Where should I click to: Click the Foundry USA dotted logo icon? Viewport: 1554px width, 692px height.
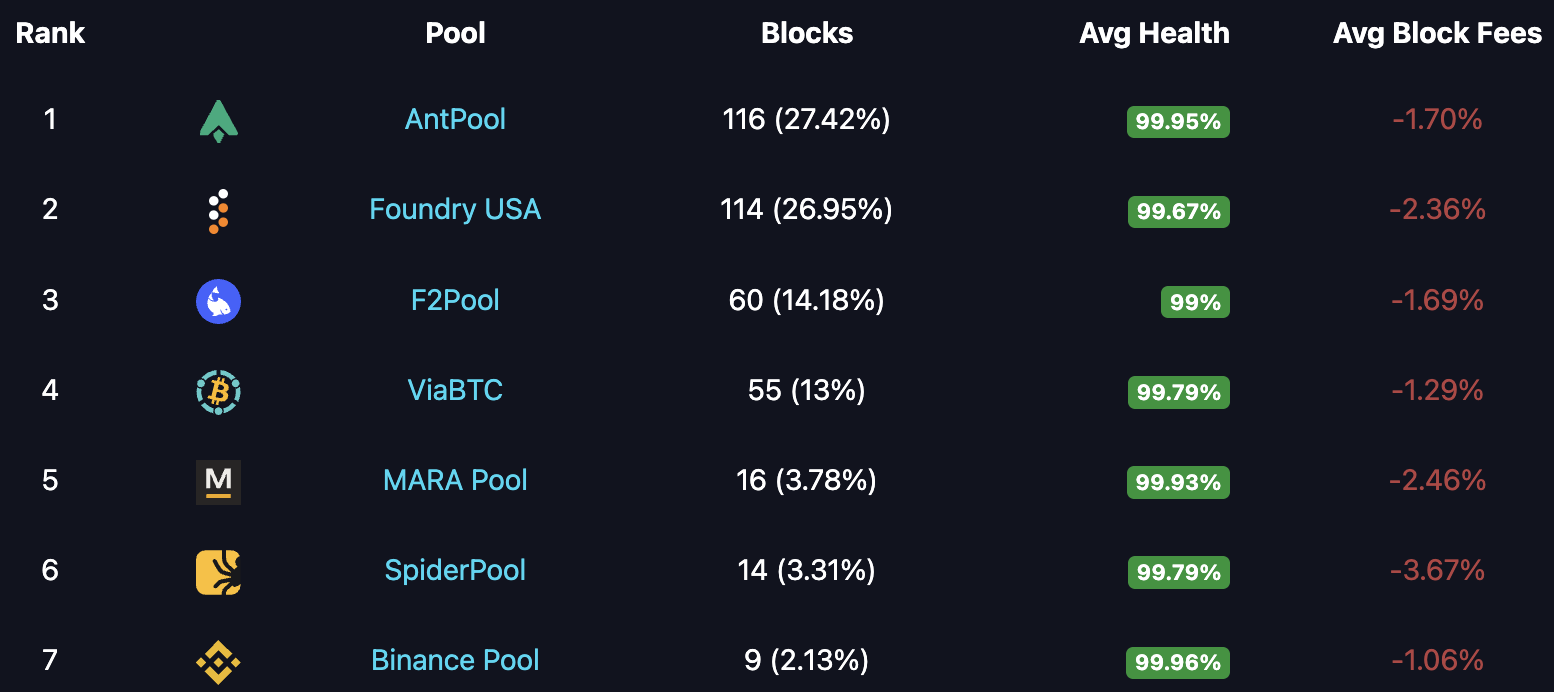pos(218,211)
